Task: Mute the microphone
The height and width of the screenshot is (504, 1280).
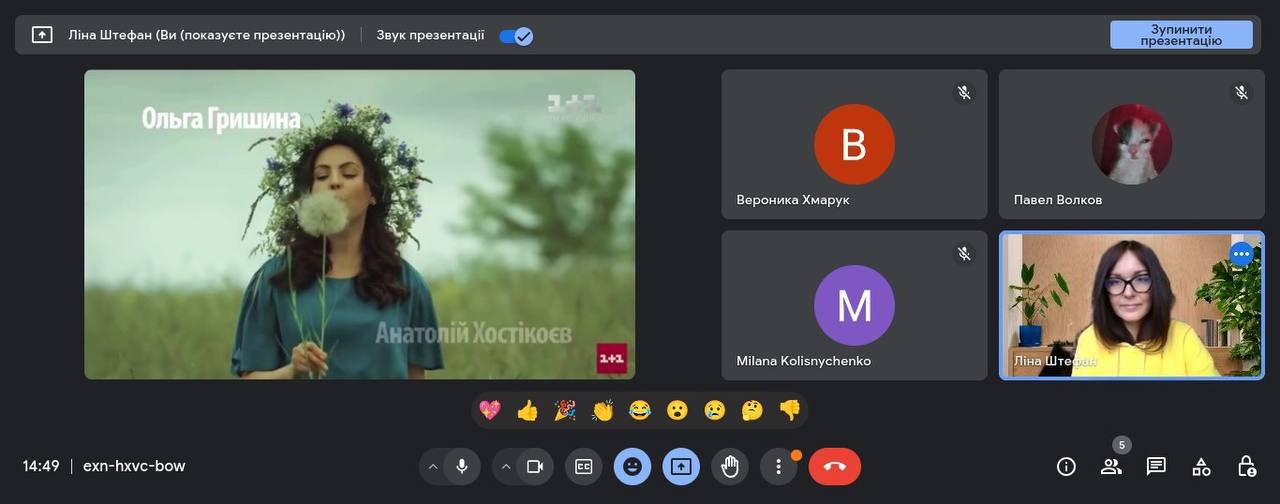Action: pos(461,466)
